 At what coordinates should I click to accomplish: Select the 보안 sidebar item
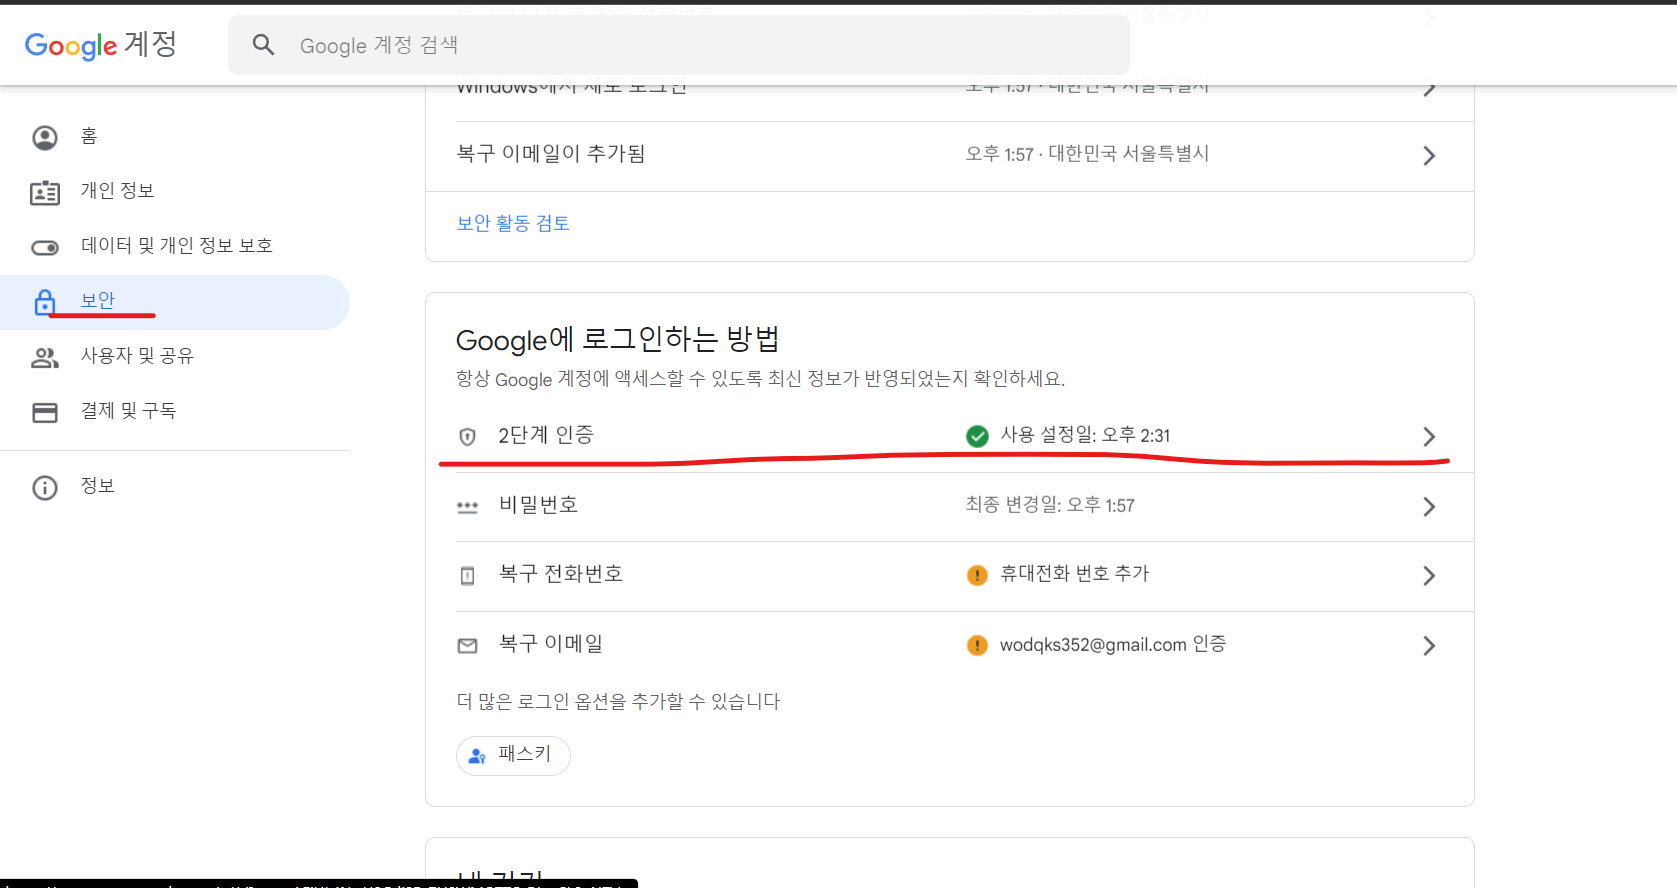(175, 302)
